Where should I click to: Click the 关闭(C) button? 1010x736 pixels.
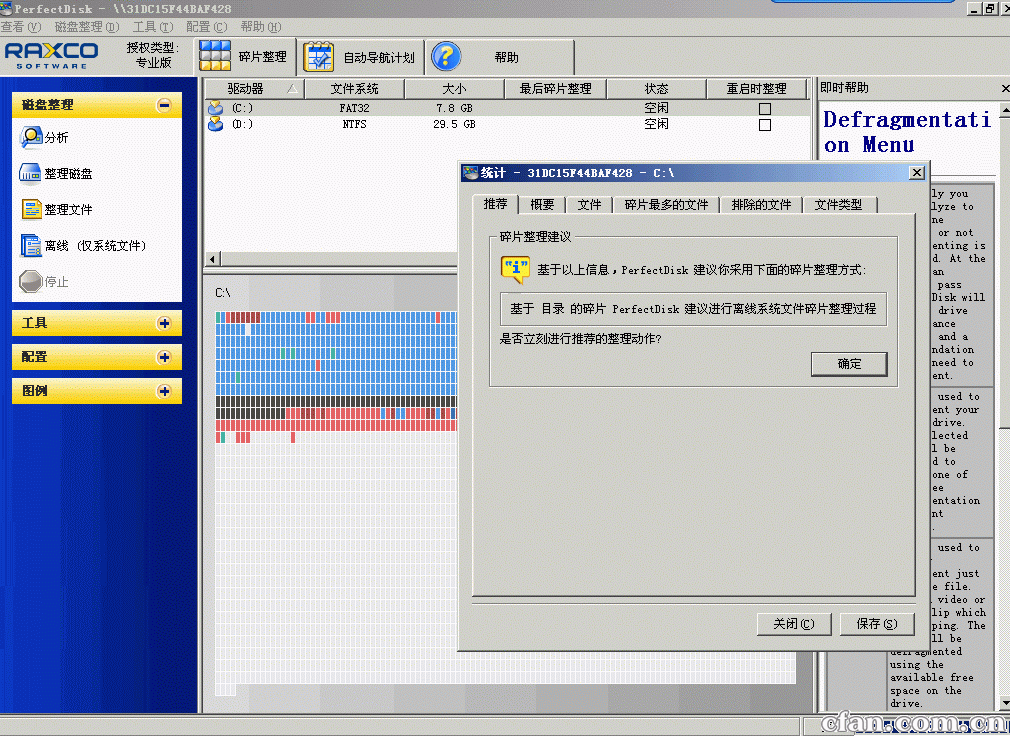pos(794,624)
